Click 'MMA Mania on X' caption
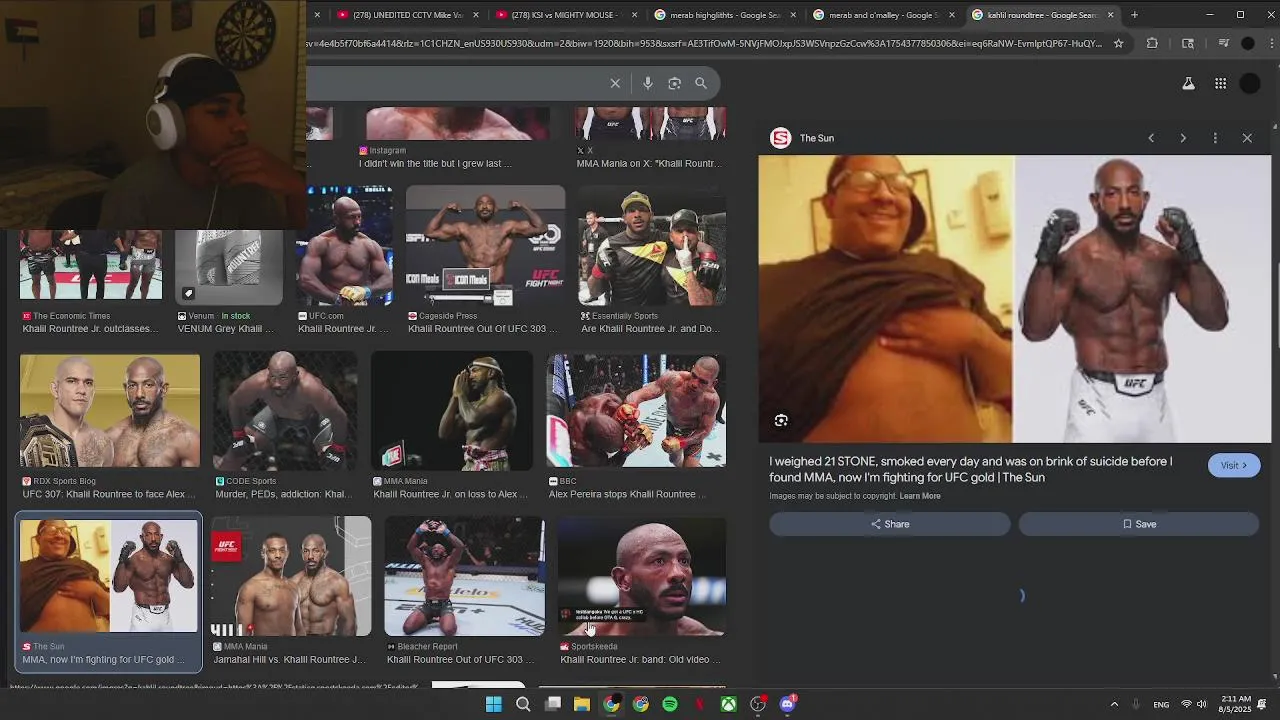This screenshot has height=720, width=1280. click(647, 163)
